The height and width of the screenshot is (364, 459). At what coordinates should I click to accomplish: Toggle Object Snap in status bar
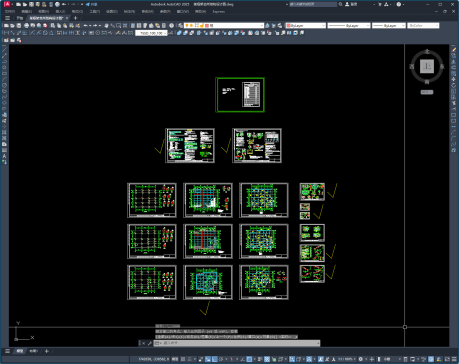pyautogui.click(x=249, y=360)
